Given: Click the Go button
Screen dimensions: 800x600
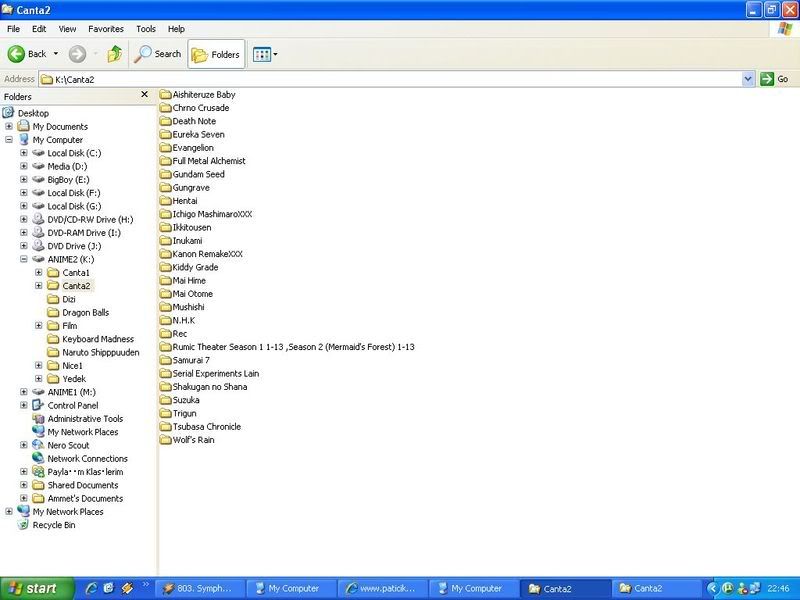Looking at the screenshot, I should 774,79.
